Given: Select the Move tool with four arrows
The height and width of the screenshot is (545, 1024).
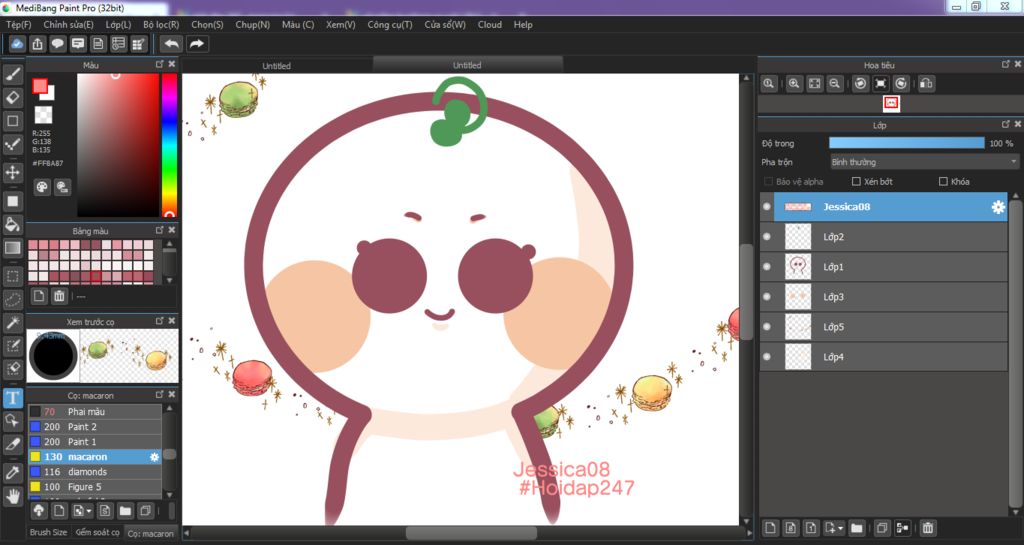Looking at the screenshot, I should [12, 172].
